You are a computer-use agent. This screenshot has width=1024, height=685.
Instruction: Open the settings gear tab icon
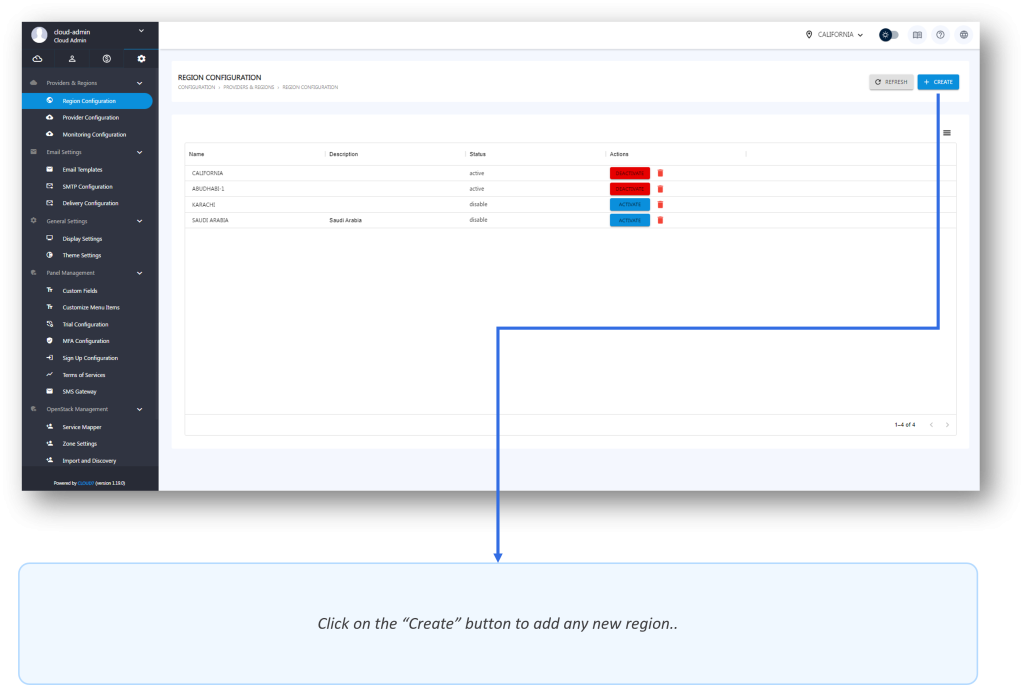pos(141,59)
